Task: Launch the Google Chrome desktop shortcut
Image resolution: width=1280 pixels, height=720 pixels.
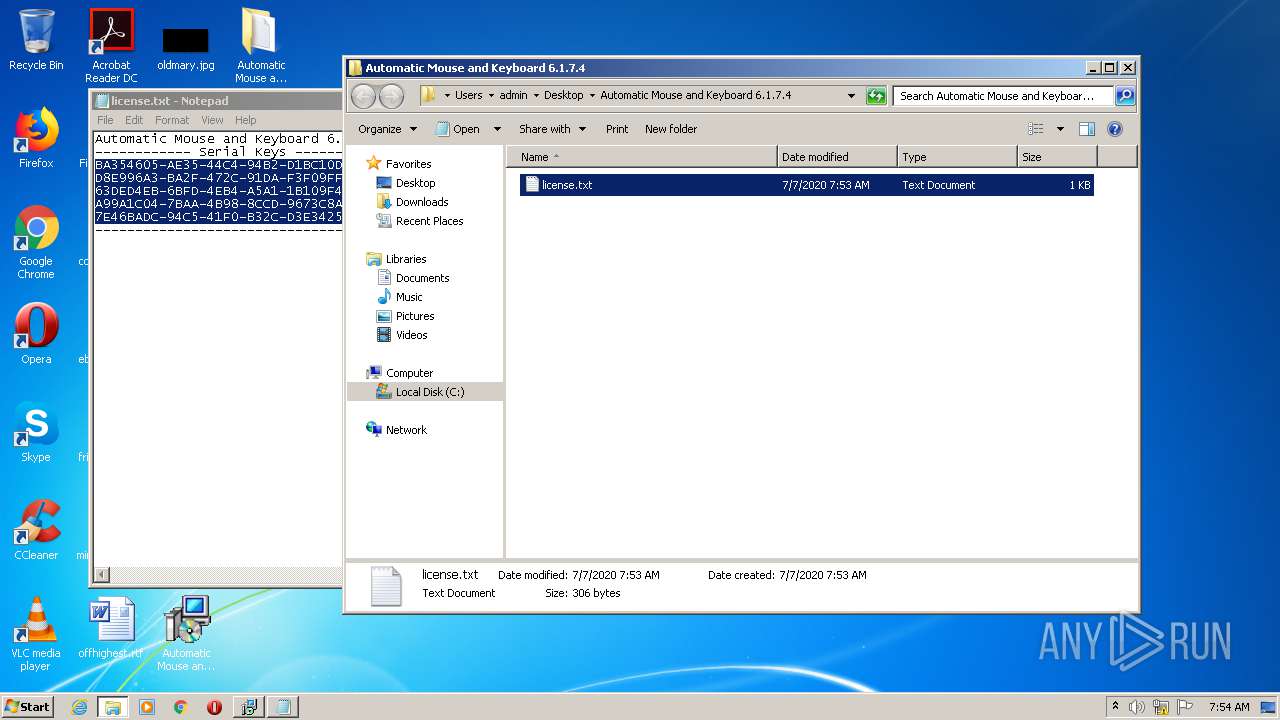Action: coord(36,242)
